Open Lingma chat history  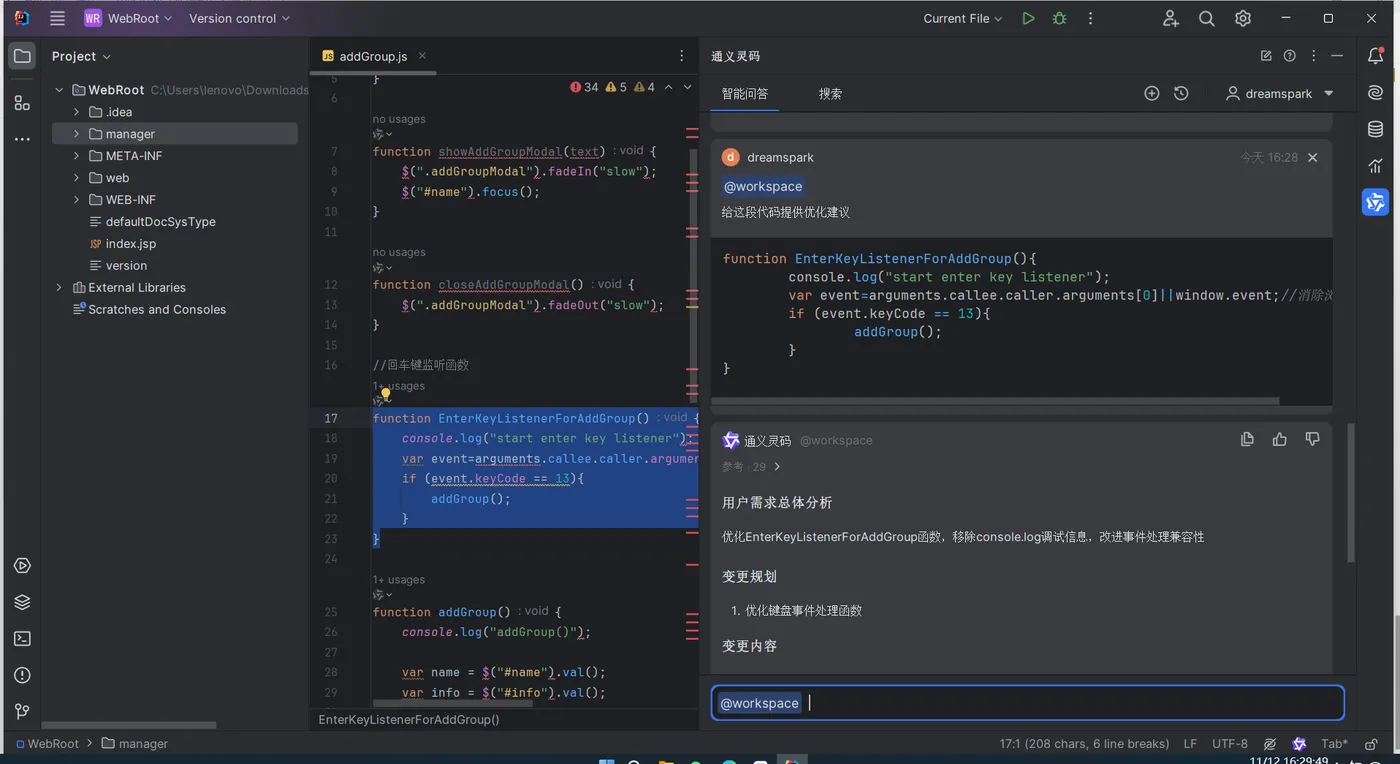click(x=1181, y=93)
